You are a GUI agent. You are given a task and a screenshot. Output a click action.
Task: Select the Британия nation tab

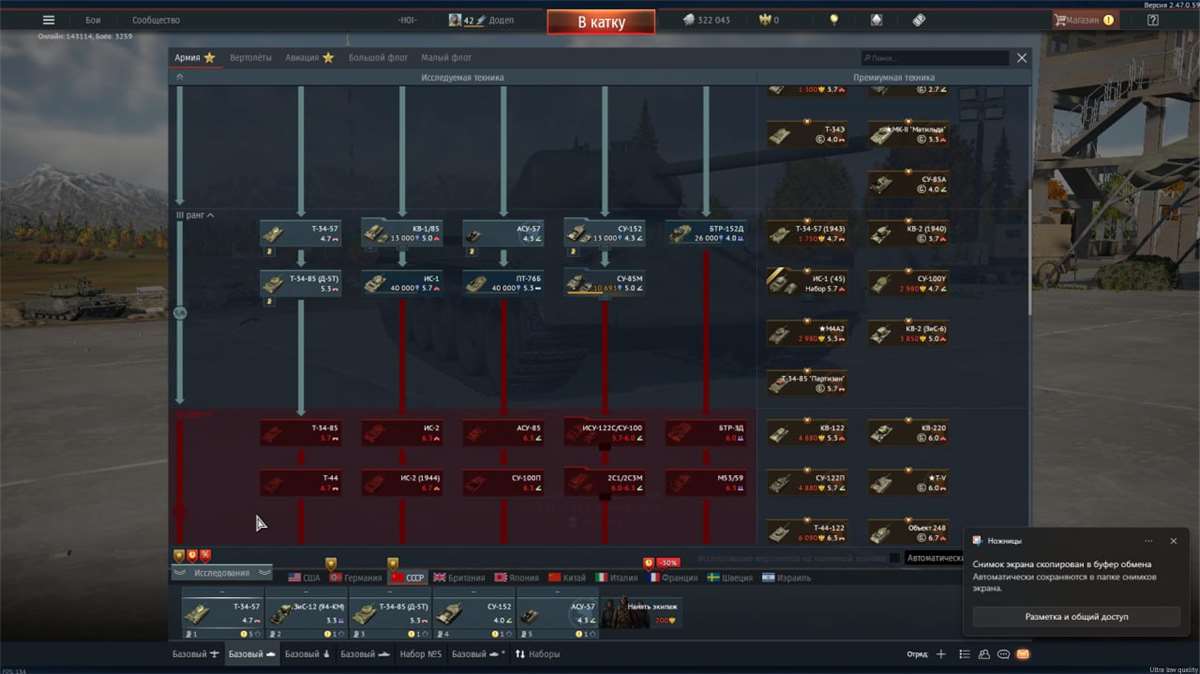click(x=459, y=578)
